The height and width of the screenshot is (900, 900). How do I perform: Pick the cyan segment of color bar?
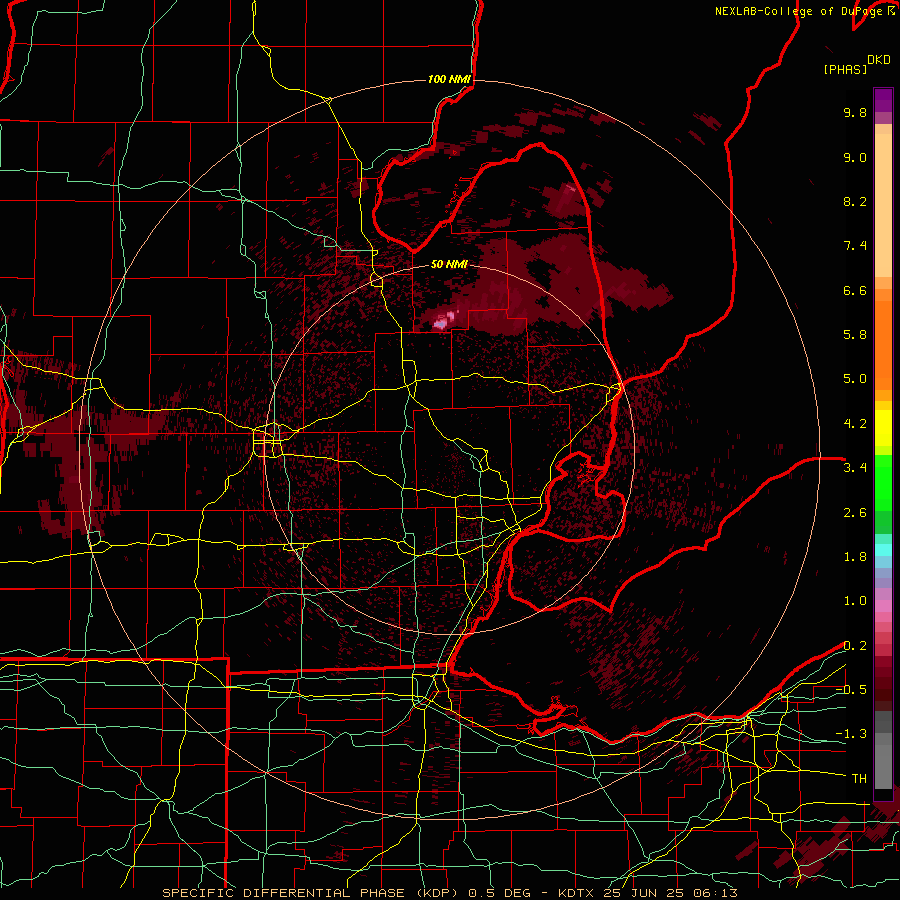pos(883,550)
